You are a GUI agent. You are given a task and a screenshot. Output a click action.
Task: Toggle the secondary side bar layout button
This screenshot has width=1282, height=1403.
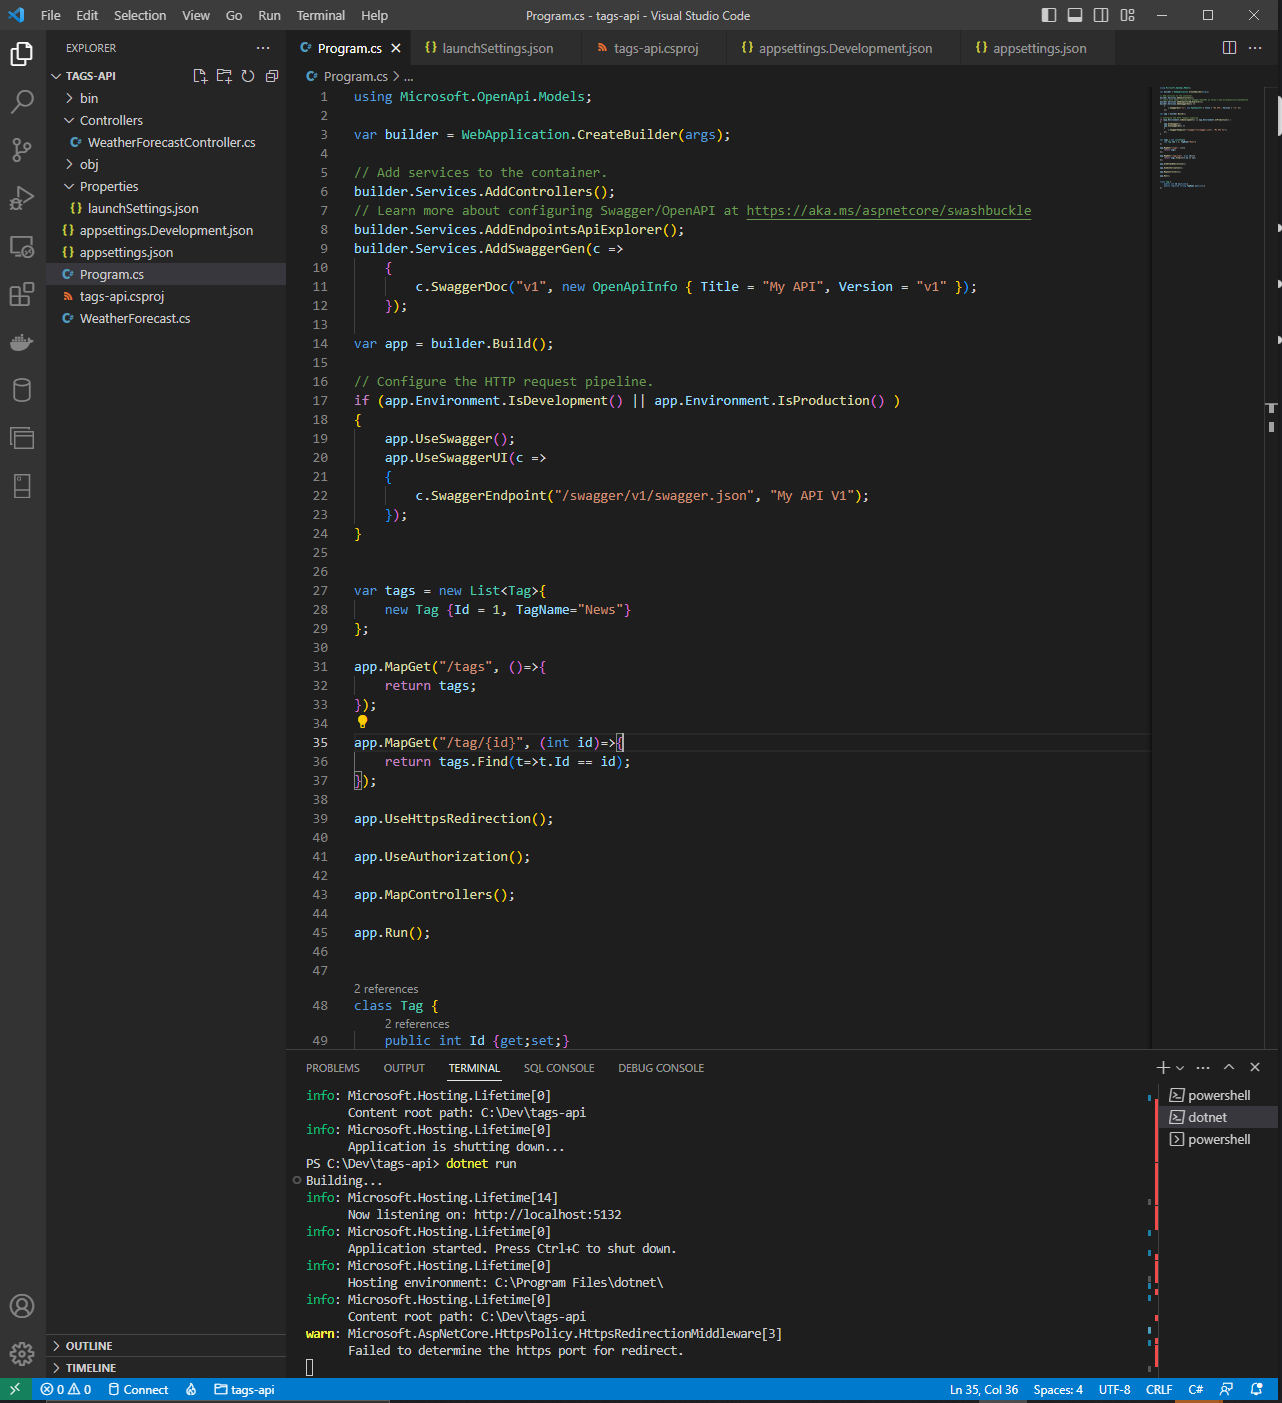pyautogui.click(x=1101, y=15)
